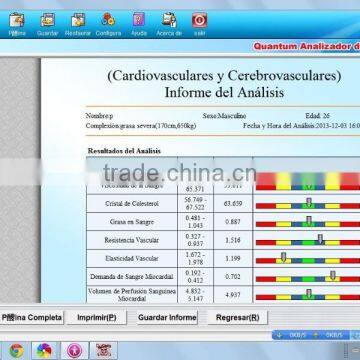Click the measured value 1.516
This screenshot has height=360, width=360.
(233, 240)
